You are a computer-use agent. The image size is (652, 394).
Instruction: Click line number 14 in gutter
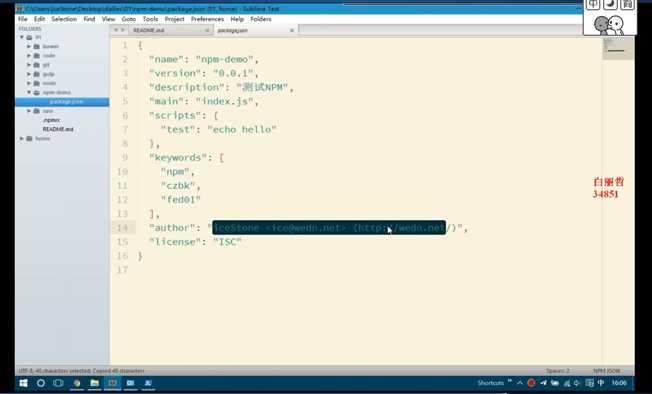(122, 228)
